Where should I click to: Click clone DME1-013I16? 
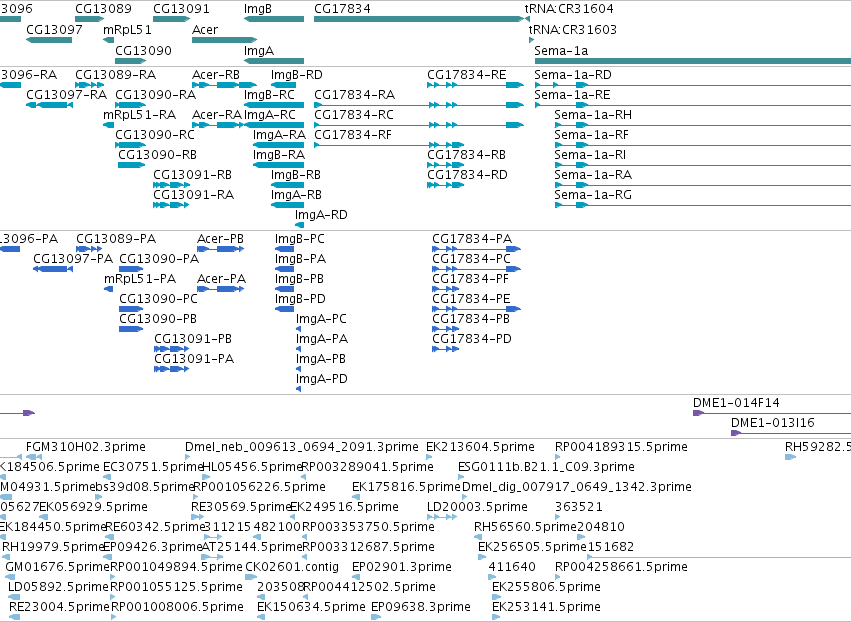click(x=773, y=423)
